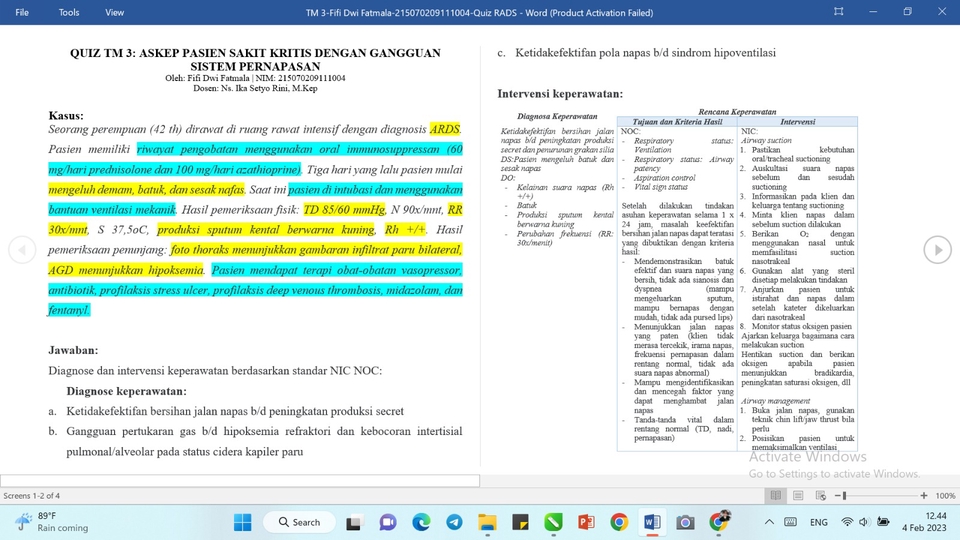Click the taskbar Search box

click(x=299, y=522)
